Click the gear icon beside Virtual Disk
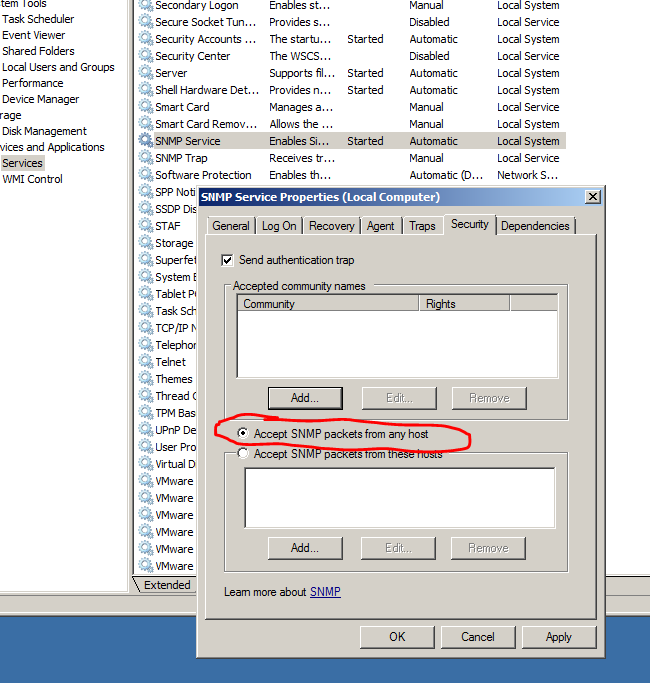650x683 pixels. (146, 463)
